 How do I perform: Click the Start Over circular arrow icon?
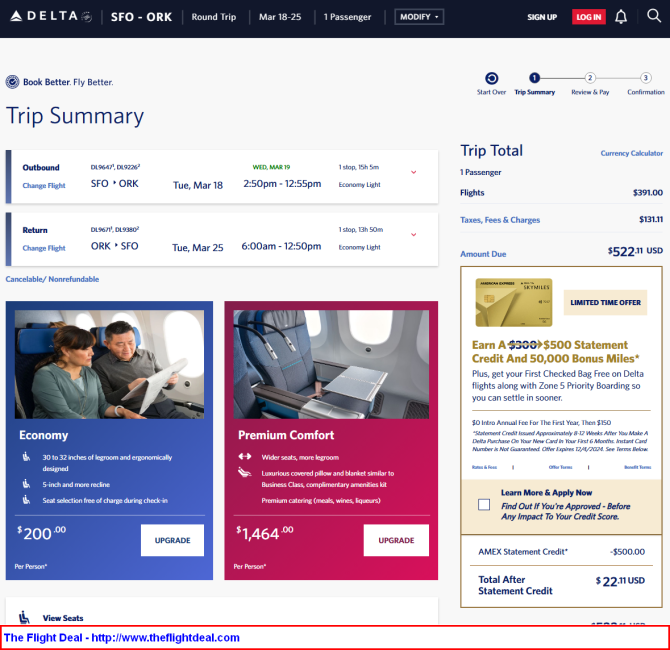[x=491, y=78]
